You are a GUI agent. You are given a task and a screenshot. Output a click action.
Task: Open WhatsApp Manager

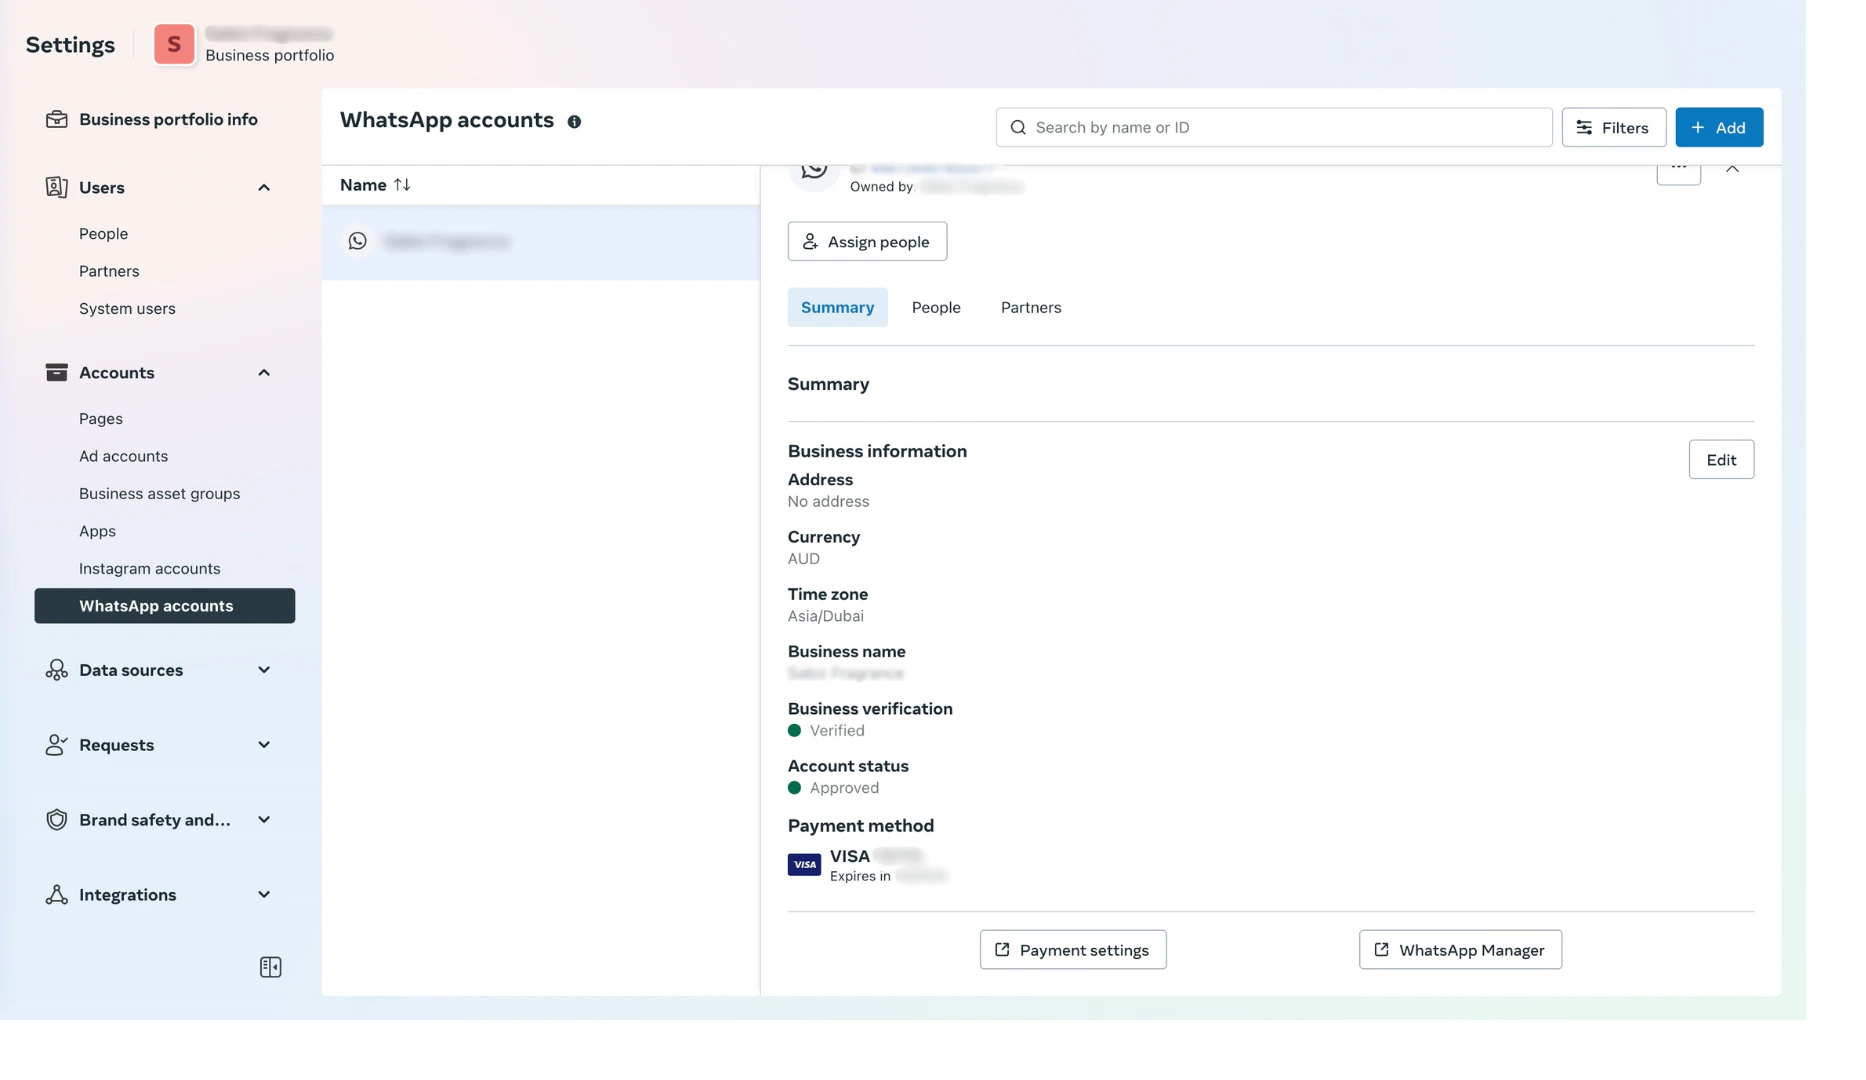1460,949
